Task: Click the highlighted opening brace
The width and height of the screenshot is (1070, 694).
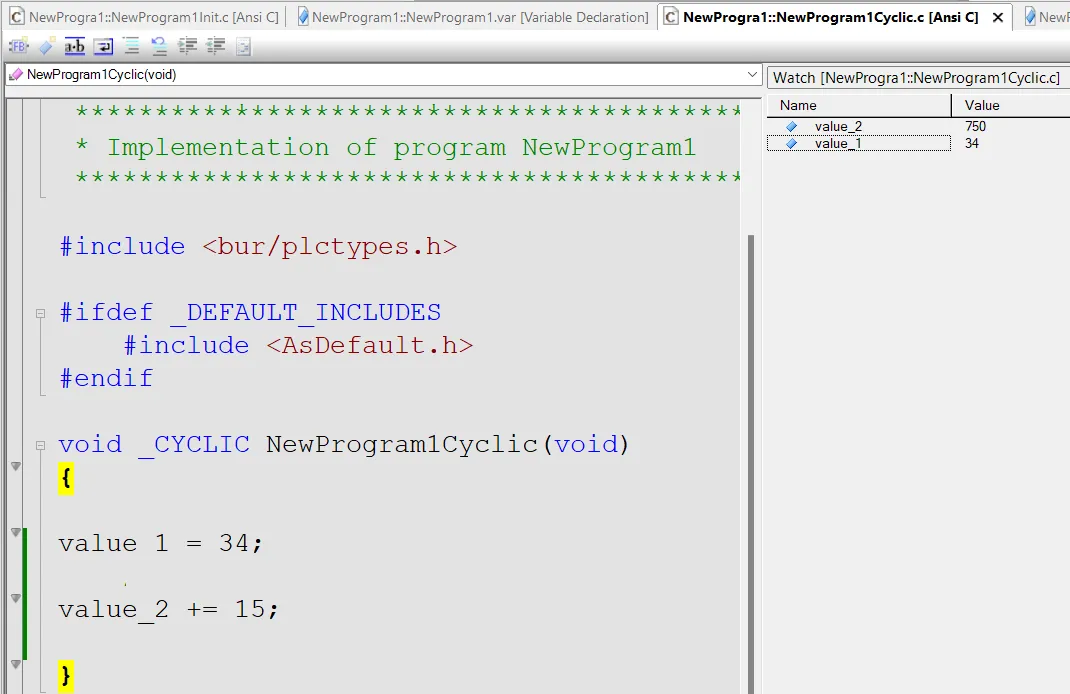Action: (x=66, y=478)
